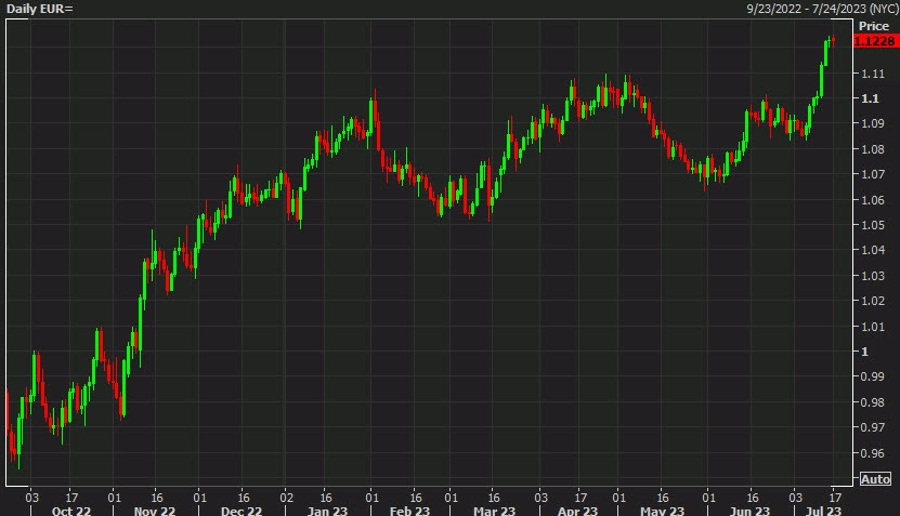Click the bold 1 price level label
Screen dimensions: 900x516
(x=864, y=352)
